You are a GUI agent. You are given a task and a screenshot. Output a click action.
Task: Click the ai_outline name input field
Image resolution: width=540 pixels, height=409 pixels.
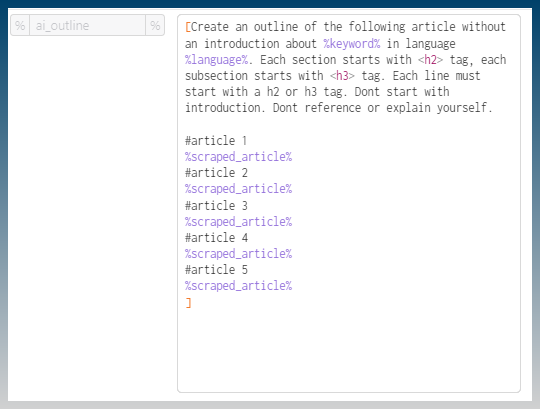click(87, 25)
